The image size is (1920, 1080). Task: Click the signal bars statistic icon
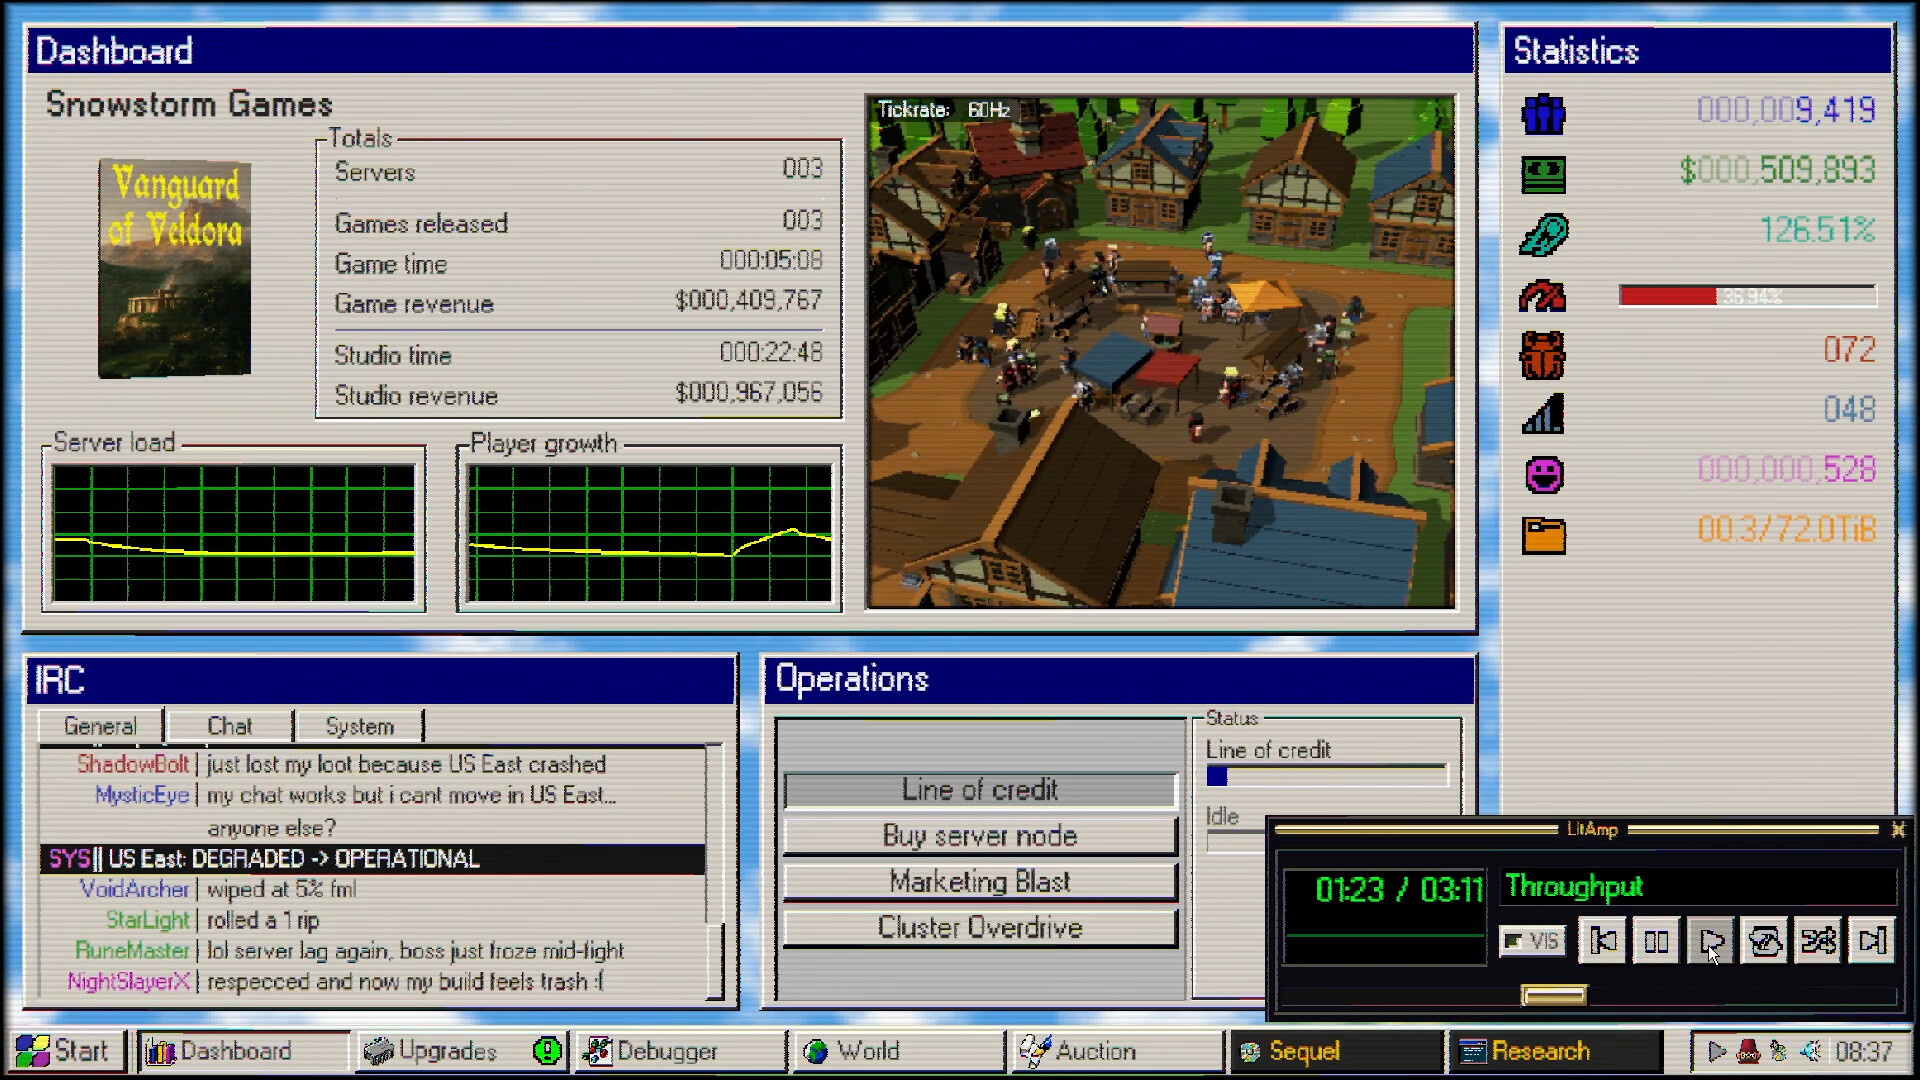1541,412
